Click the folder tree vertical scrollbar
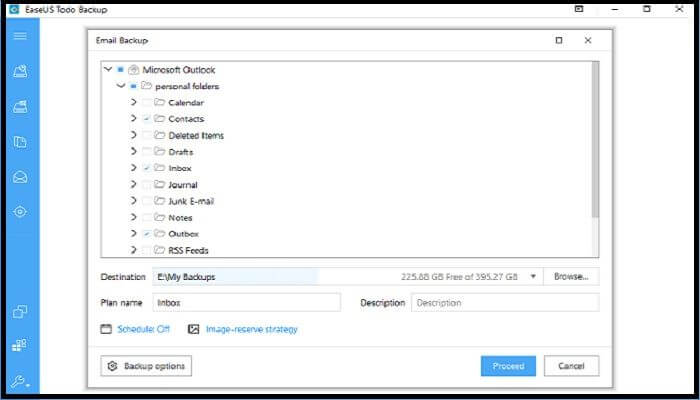700x400 pixels. pos(595,140)
